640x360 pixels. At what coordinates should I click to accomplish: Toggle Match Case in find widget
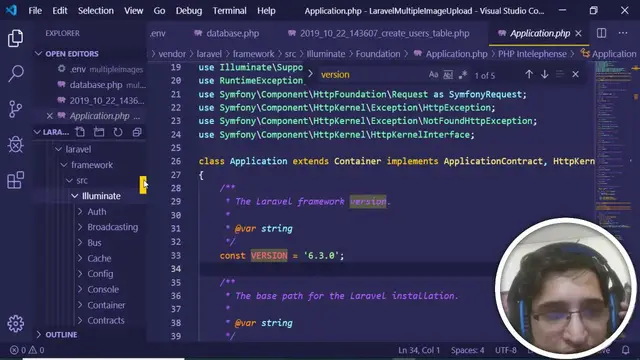[x=433, y=75]
